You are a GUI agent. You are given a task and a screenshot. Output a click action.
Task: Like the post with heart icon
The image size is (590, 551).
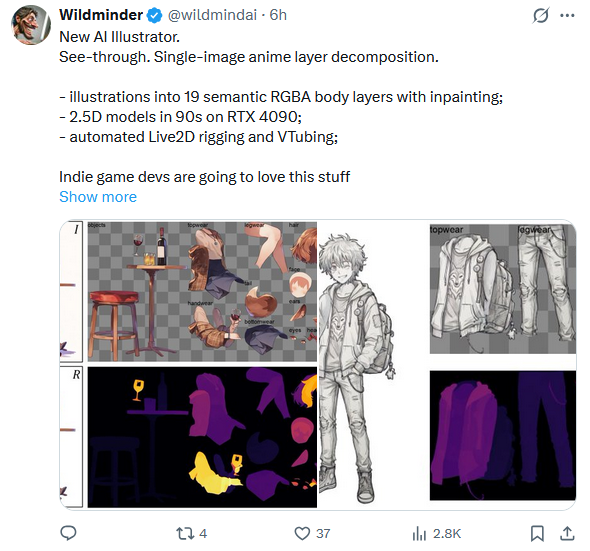(302, 533)
